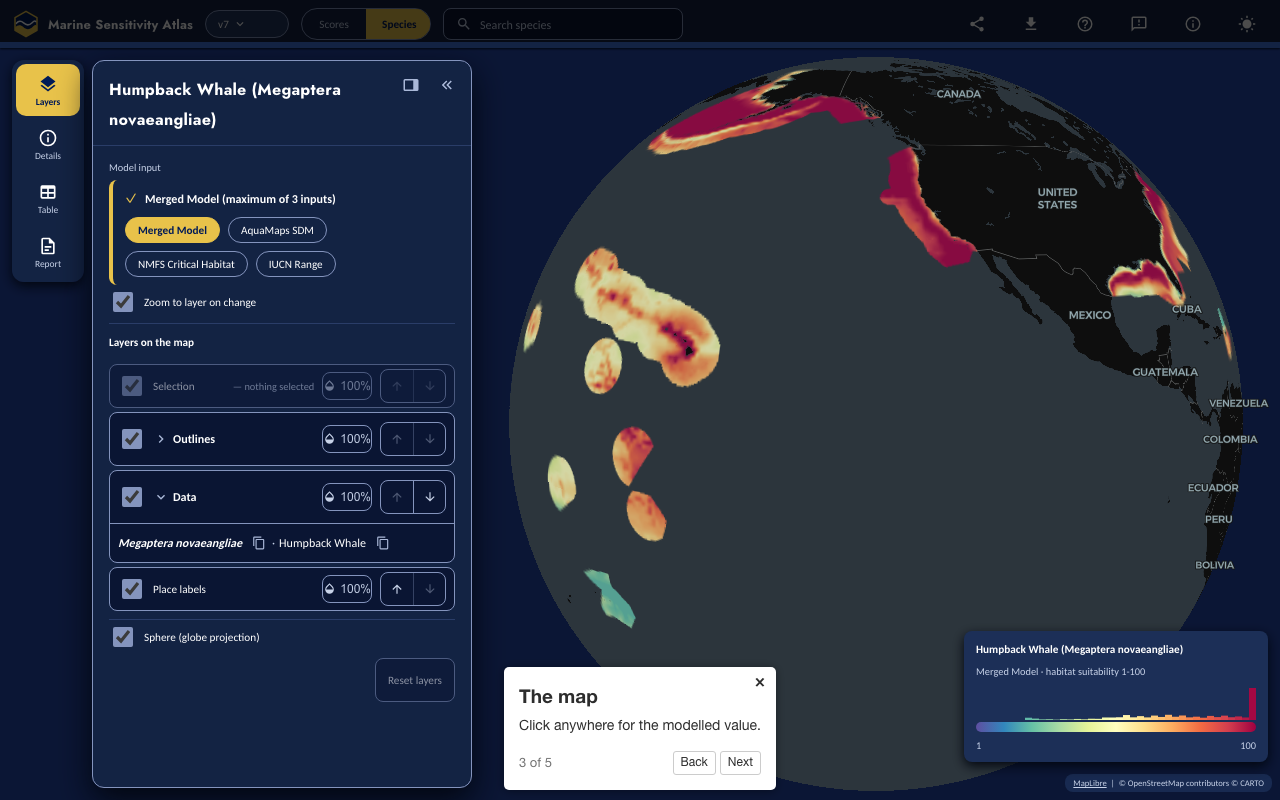
Task: Uncheck the Data layer checkbox
Action: coord(132,497)
